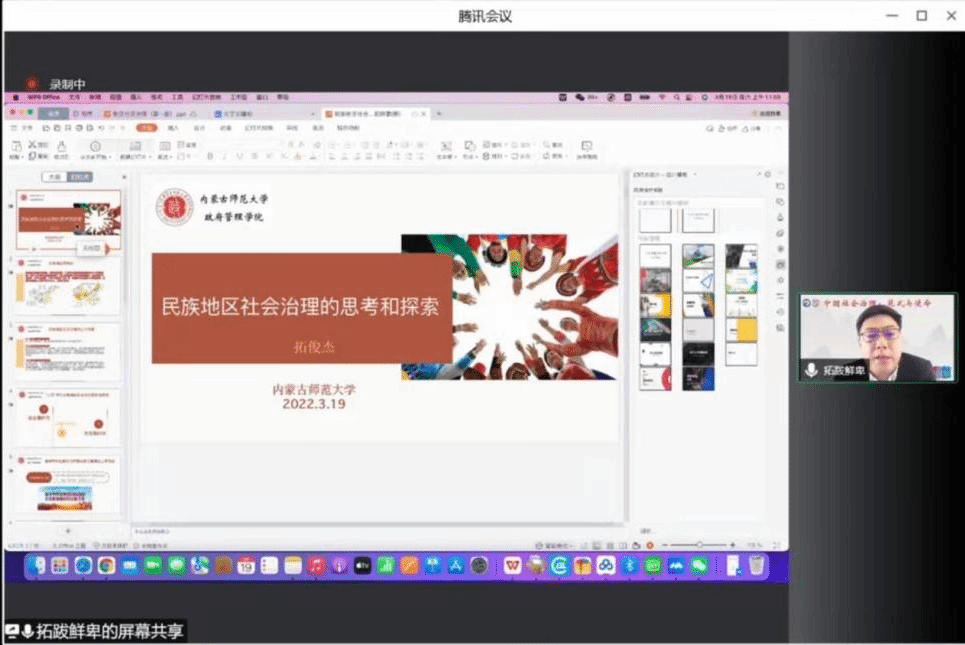The height and width of the screenshot is (645, 965).
Task: Click the add slide plus button below thumbnails
Action: tap(68, 530)
